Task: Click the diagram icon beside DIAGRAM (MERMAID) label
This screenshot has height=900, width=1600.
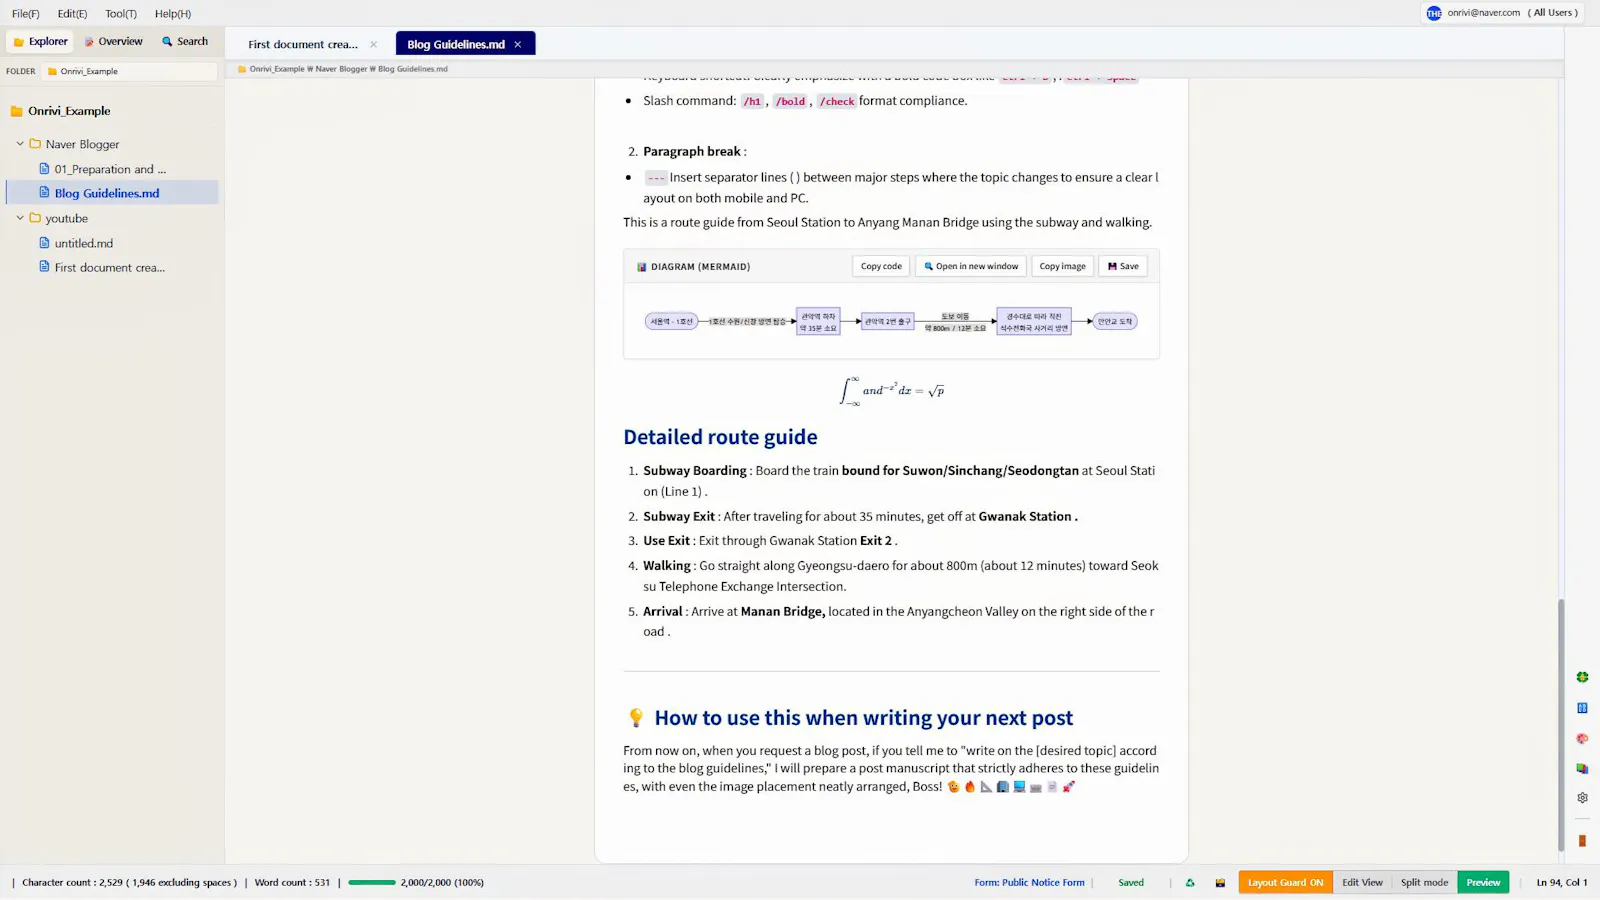Action: 642,267
